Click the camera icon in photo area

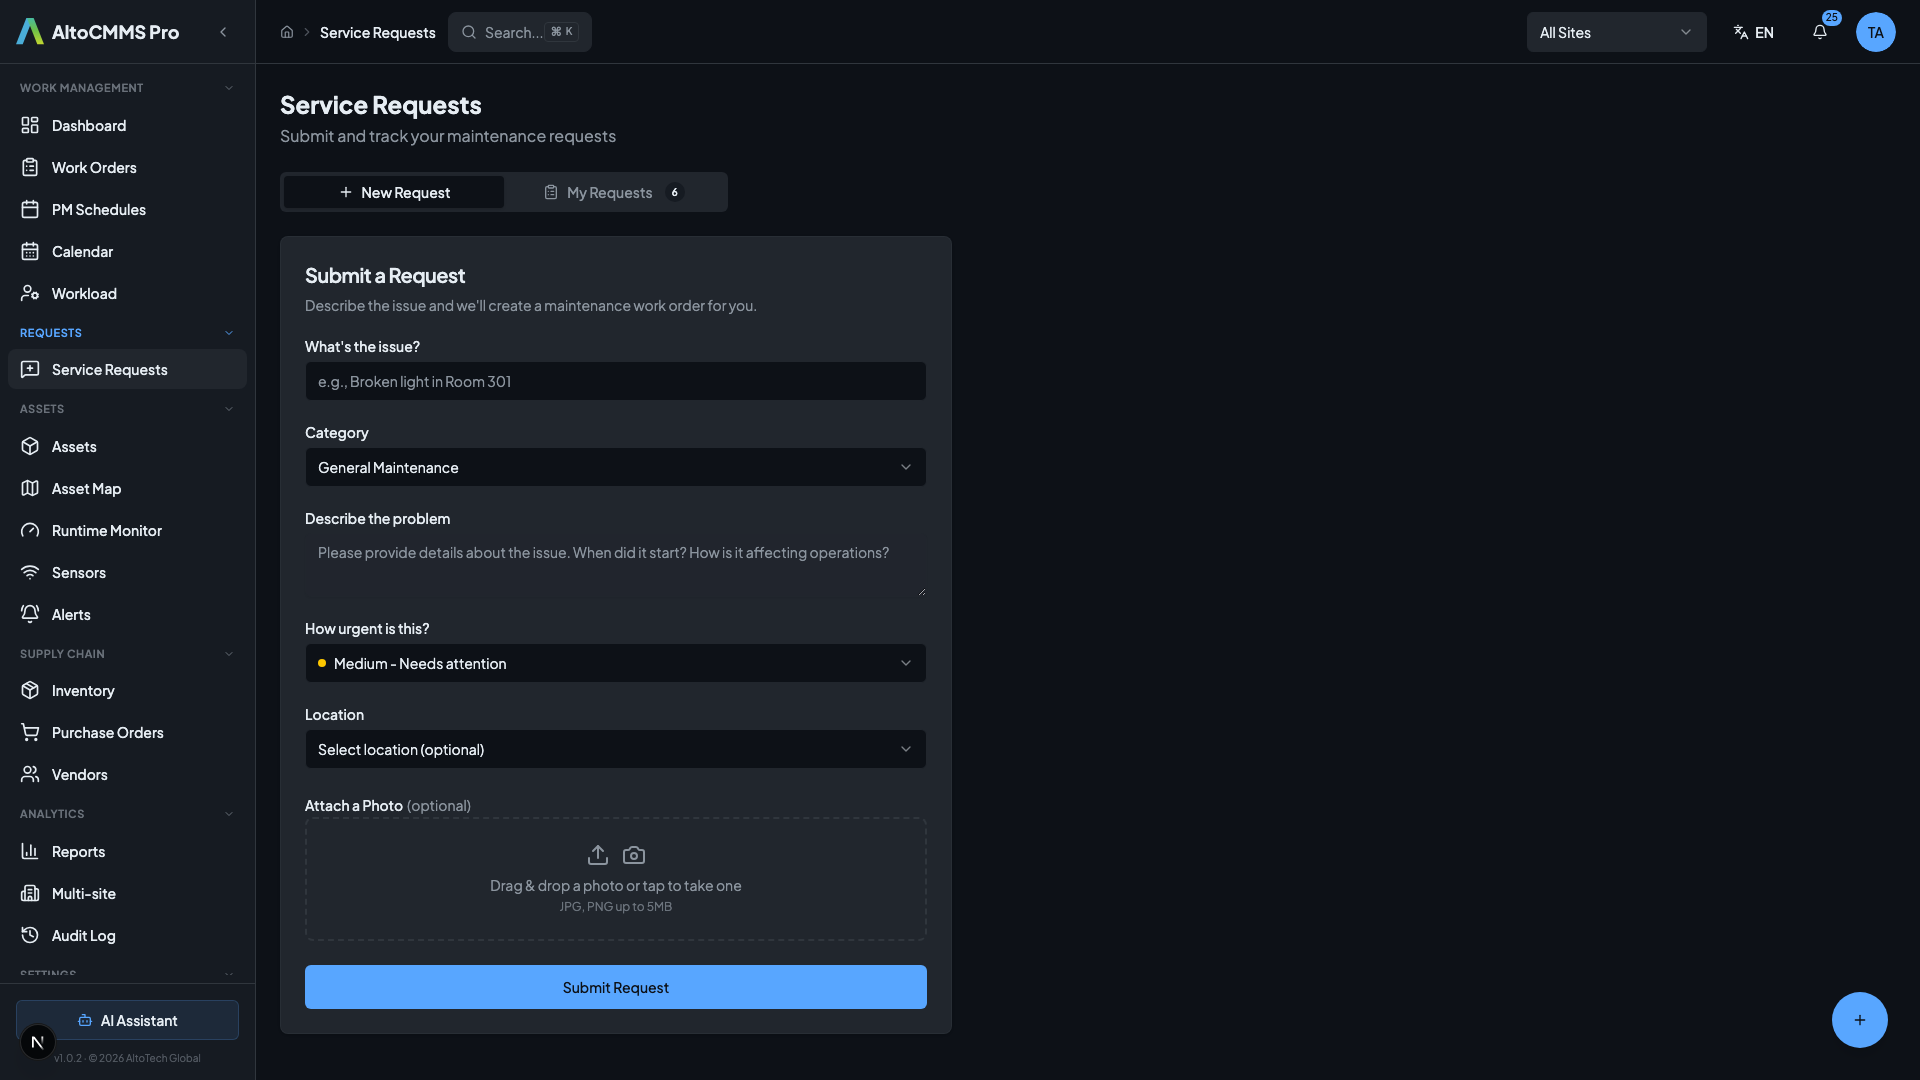click(634, 855)
